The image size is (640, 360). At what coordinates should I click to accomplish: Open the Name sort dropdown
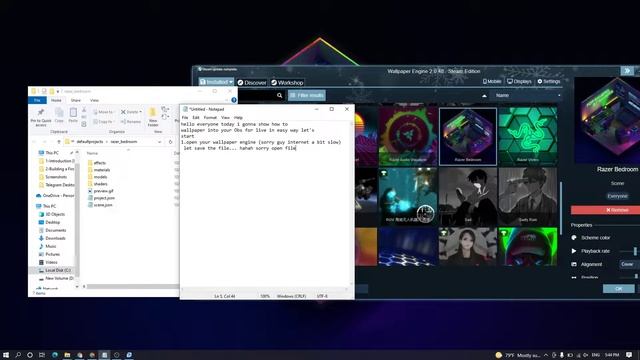click(527, 96)
